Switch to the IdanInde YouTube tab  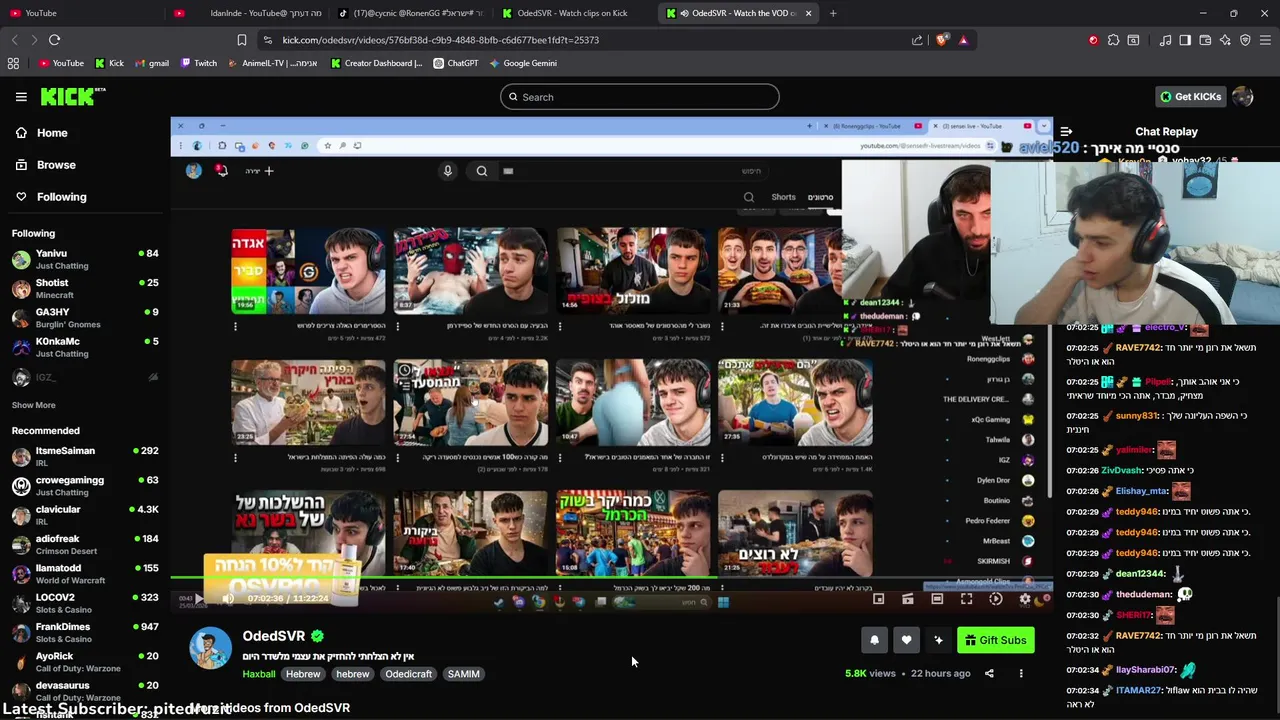tap(247, 13)
